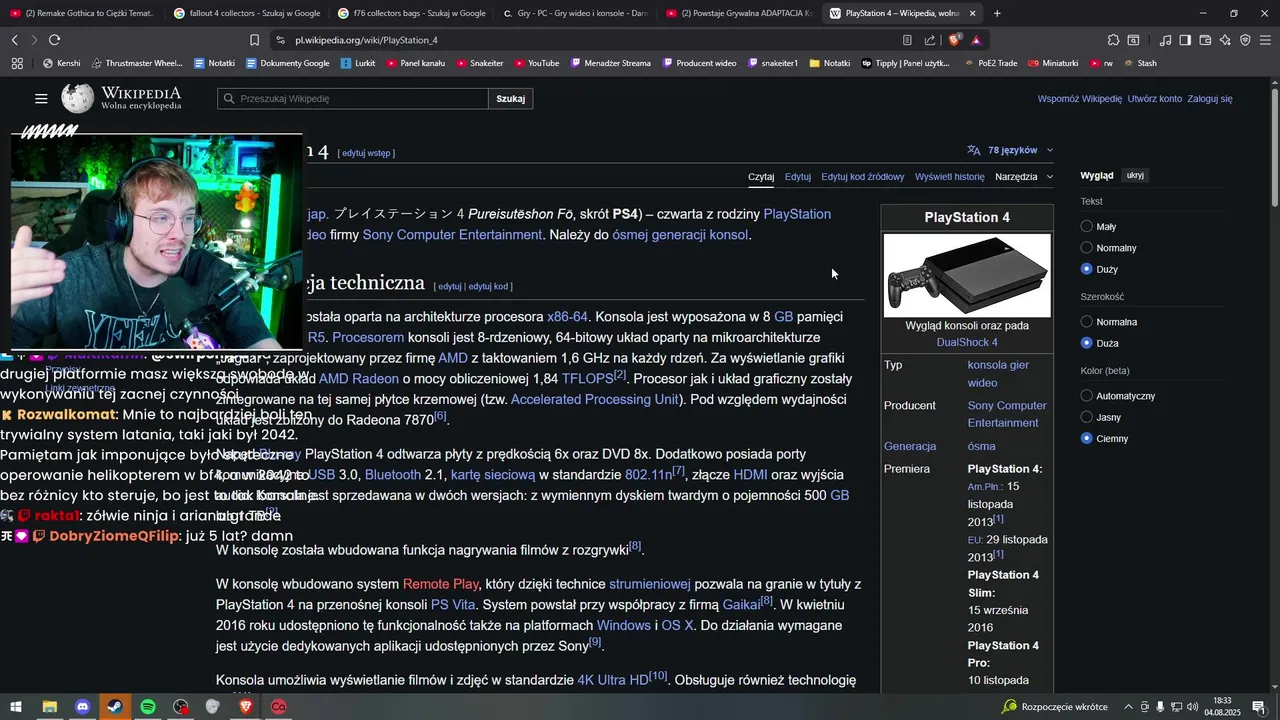Open the Brave Wallet icon
Image resolution: width=1280 pixels, height=720 pixels.
(x=1205, y=40)
